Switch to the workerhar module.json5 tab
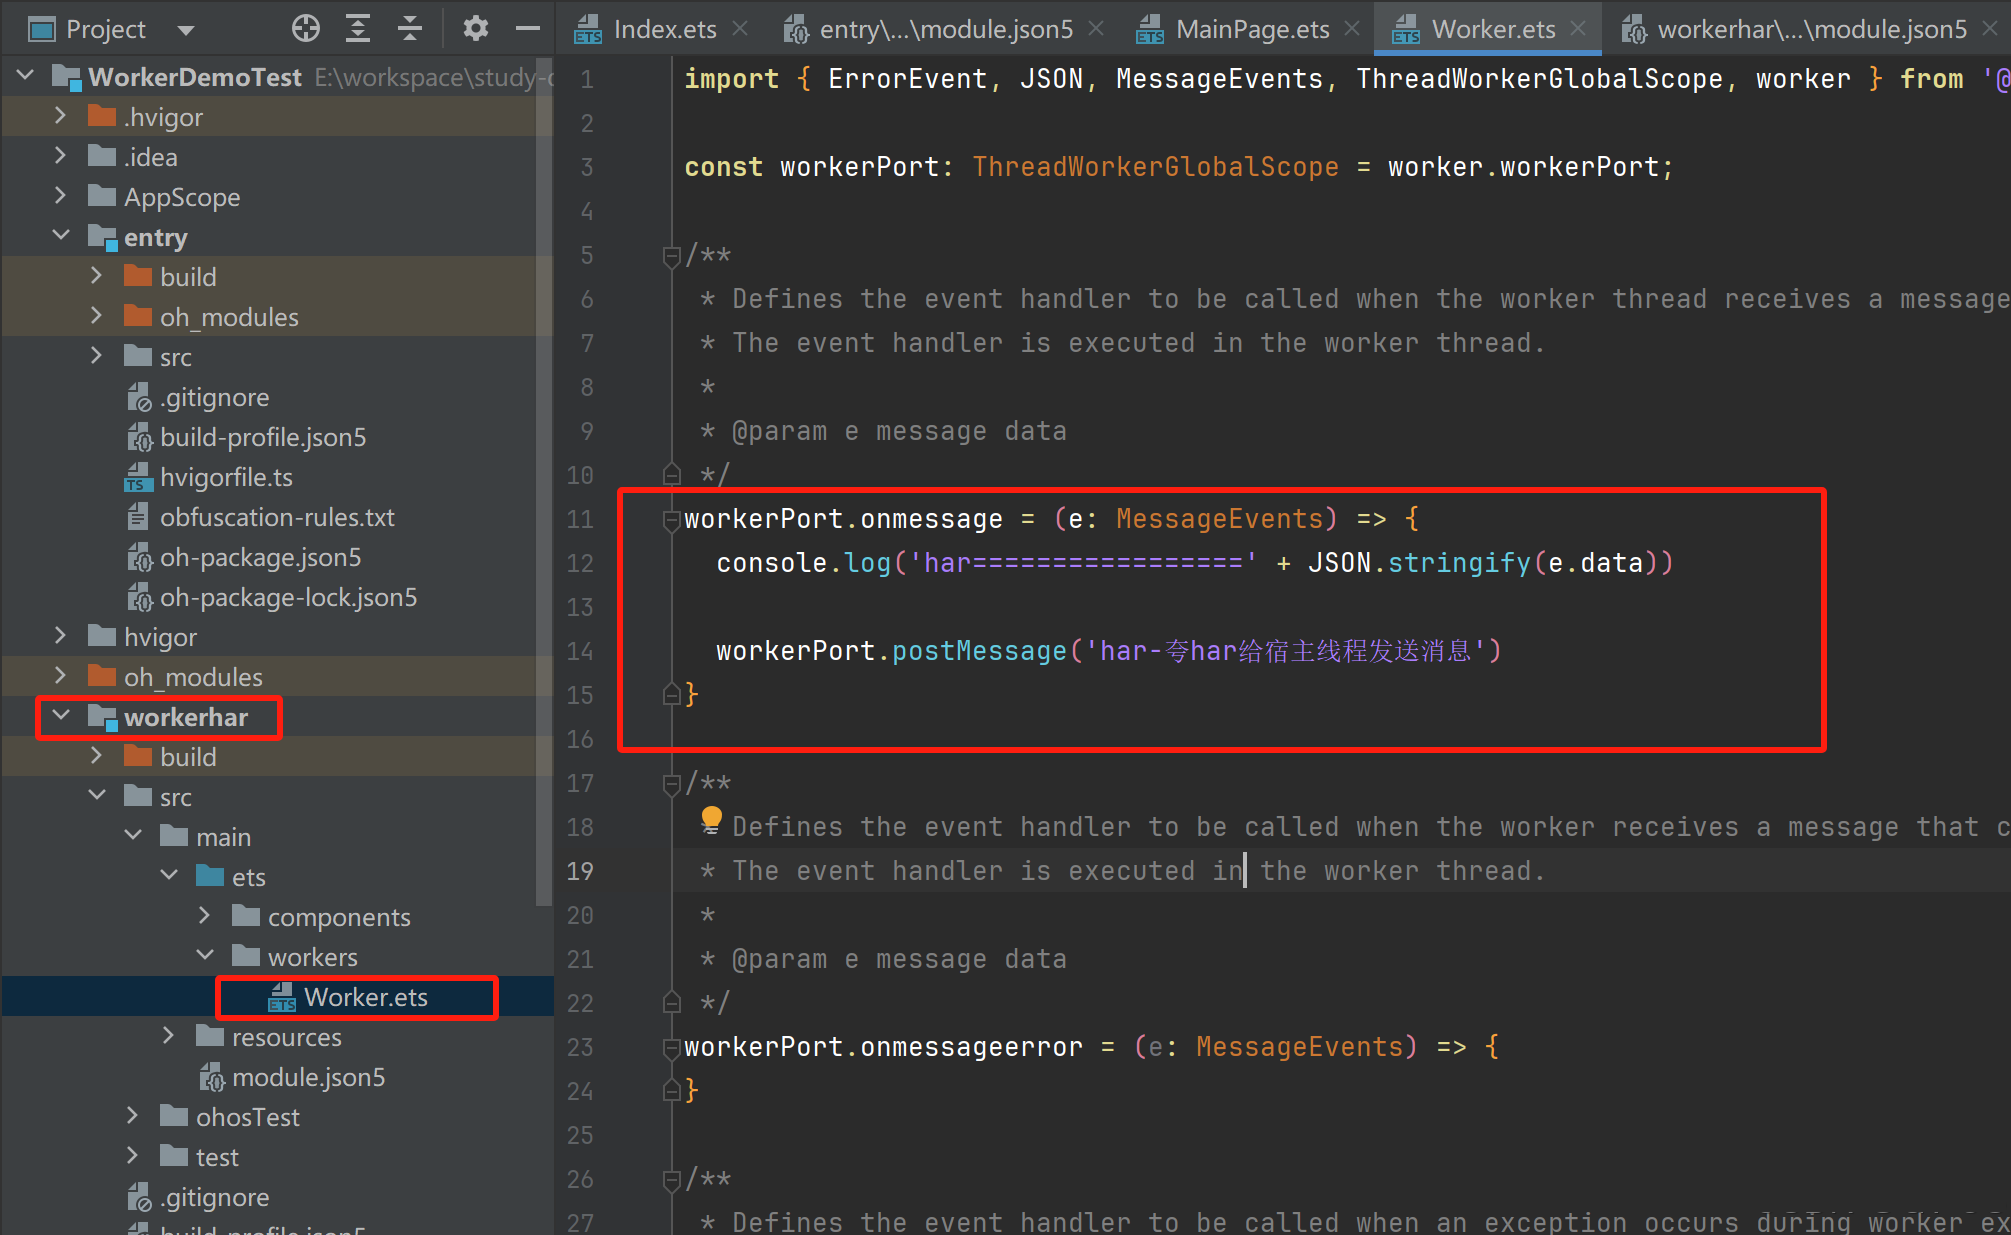This screenshot has width=2011, height=1235. tap(1810, 30)
